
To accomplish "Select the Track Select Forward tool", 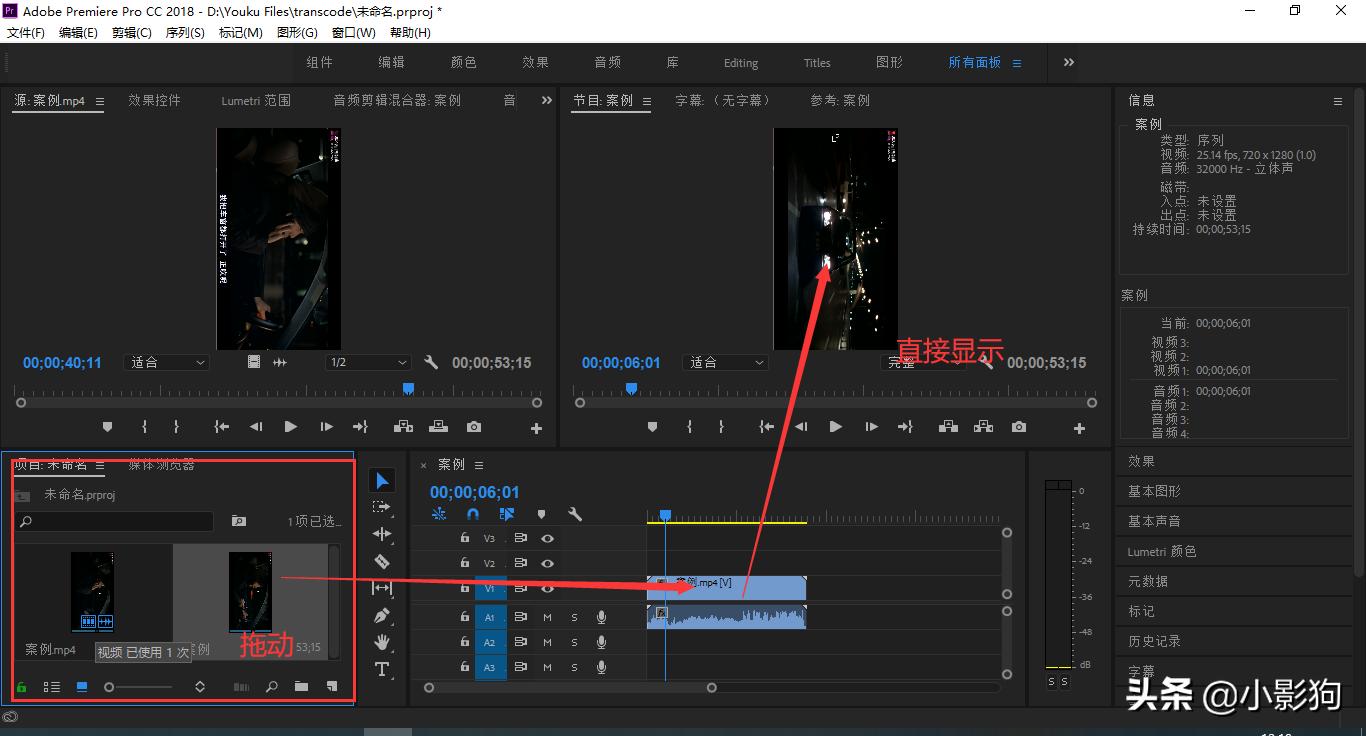I will [383, 507].
